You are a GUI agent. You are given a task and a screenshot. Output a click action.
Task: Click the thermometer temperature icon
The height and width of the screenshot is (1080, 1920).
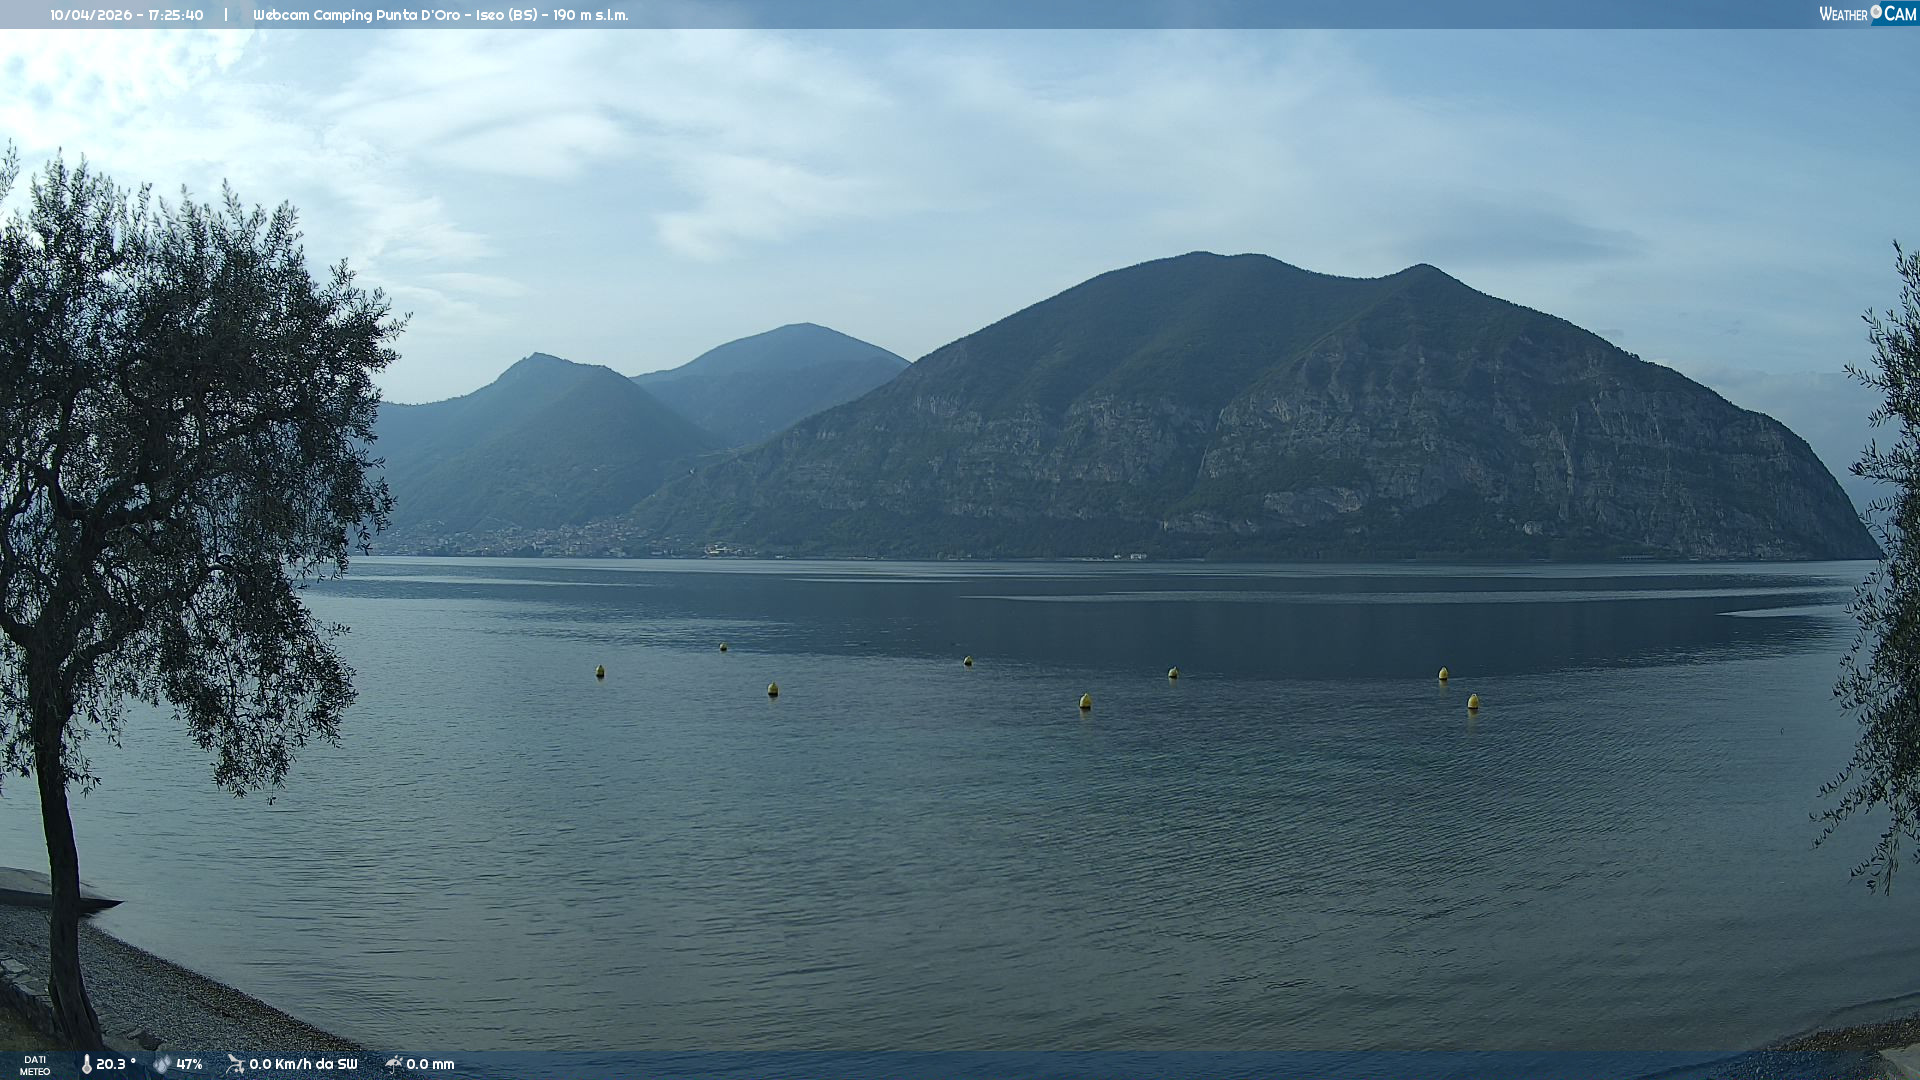pos(86,1064)
